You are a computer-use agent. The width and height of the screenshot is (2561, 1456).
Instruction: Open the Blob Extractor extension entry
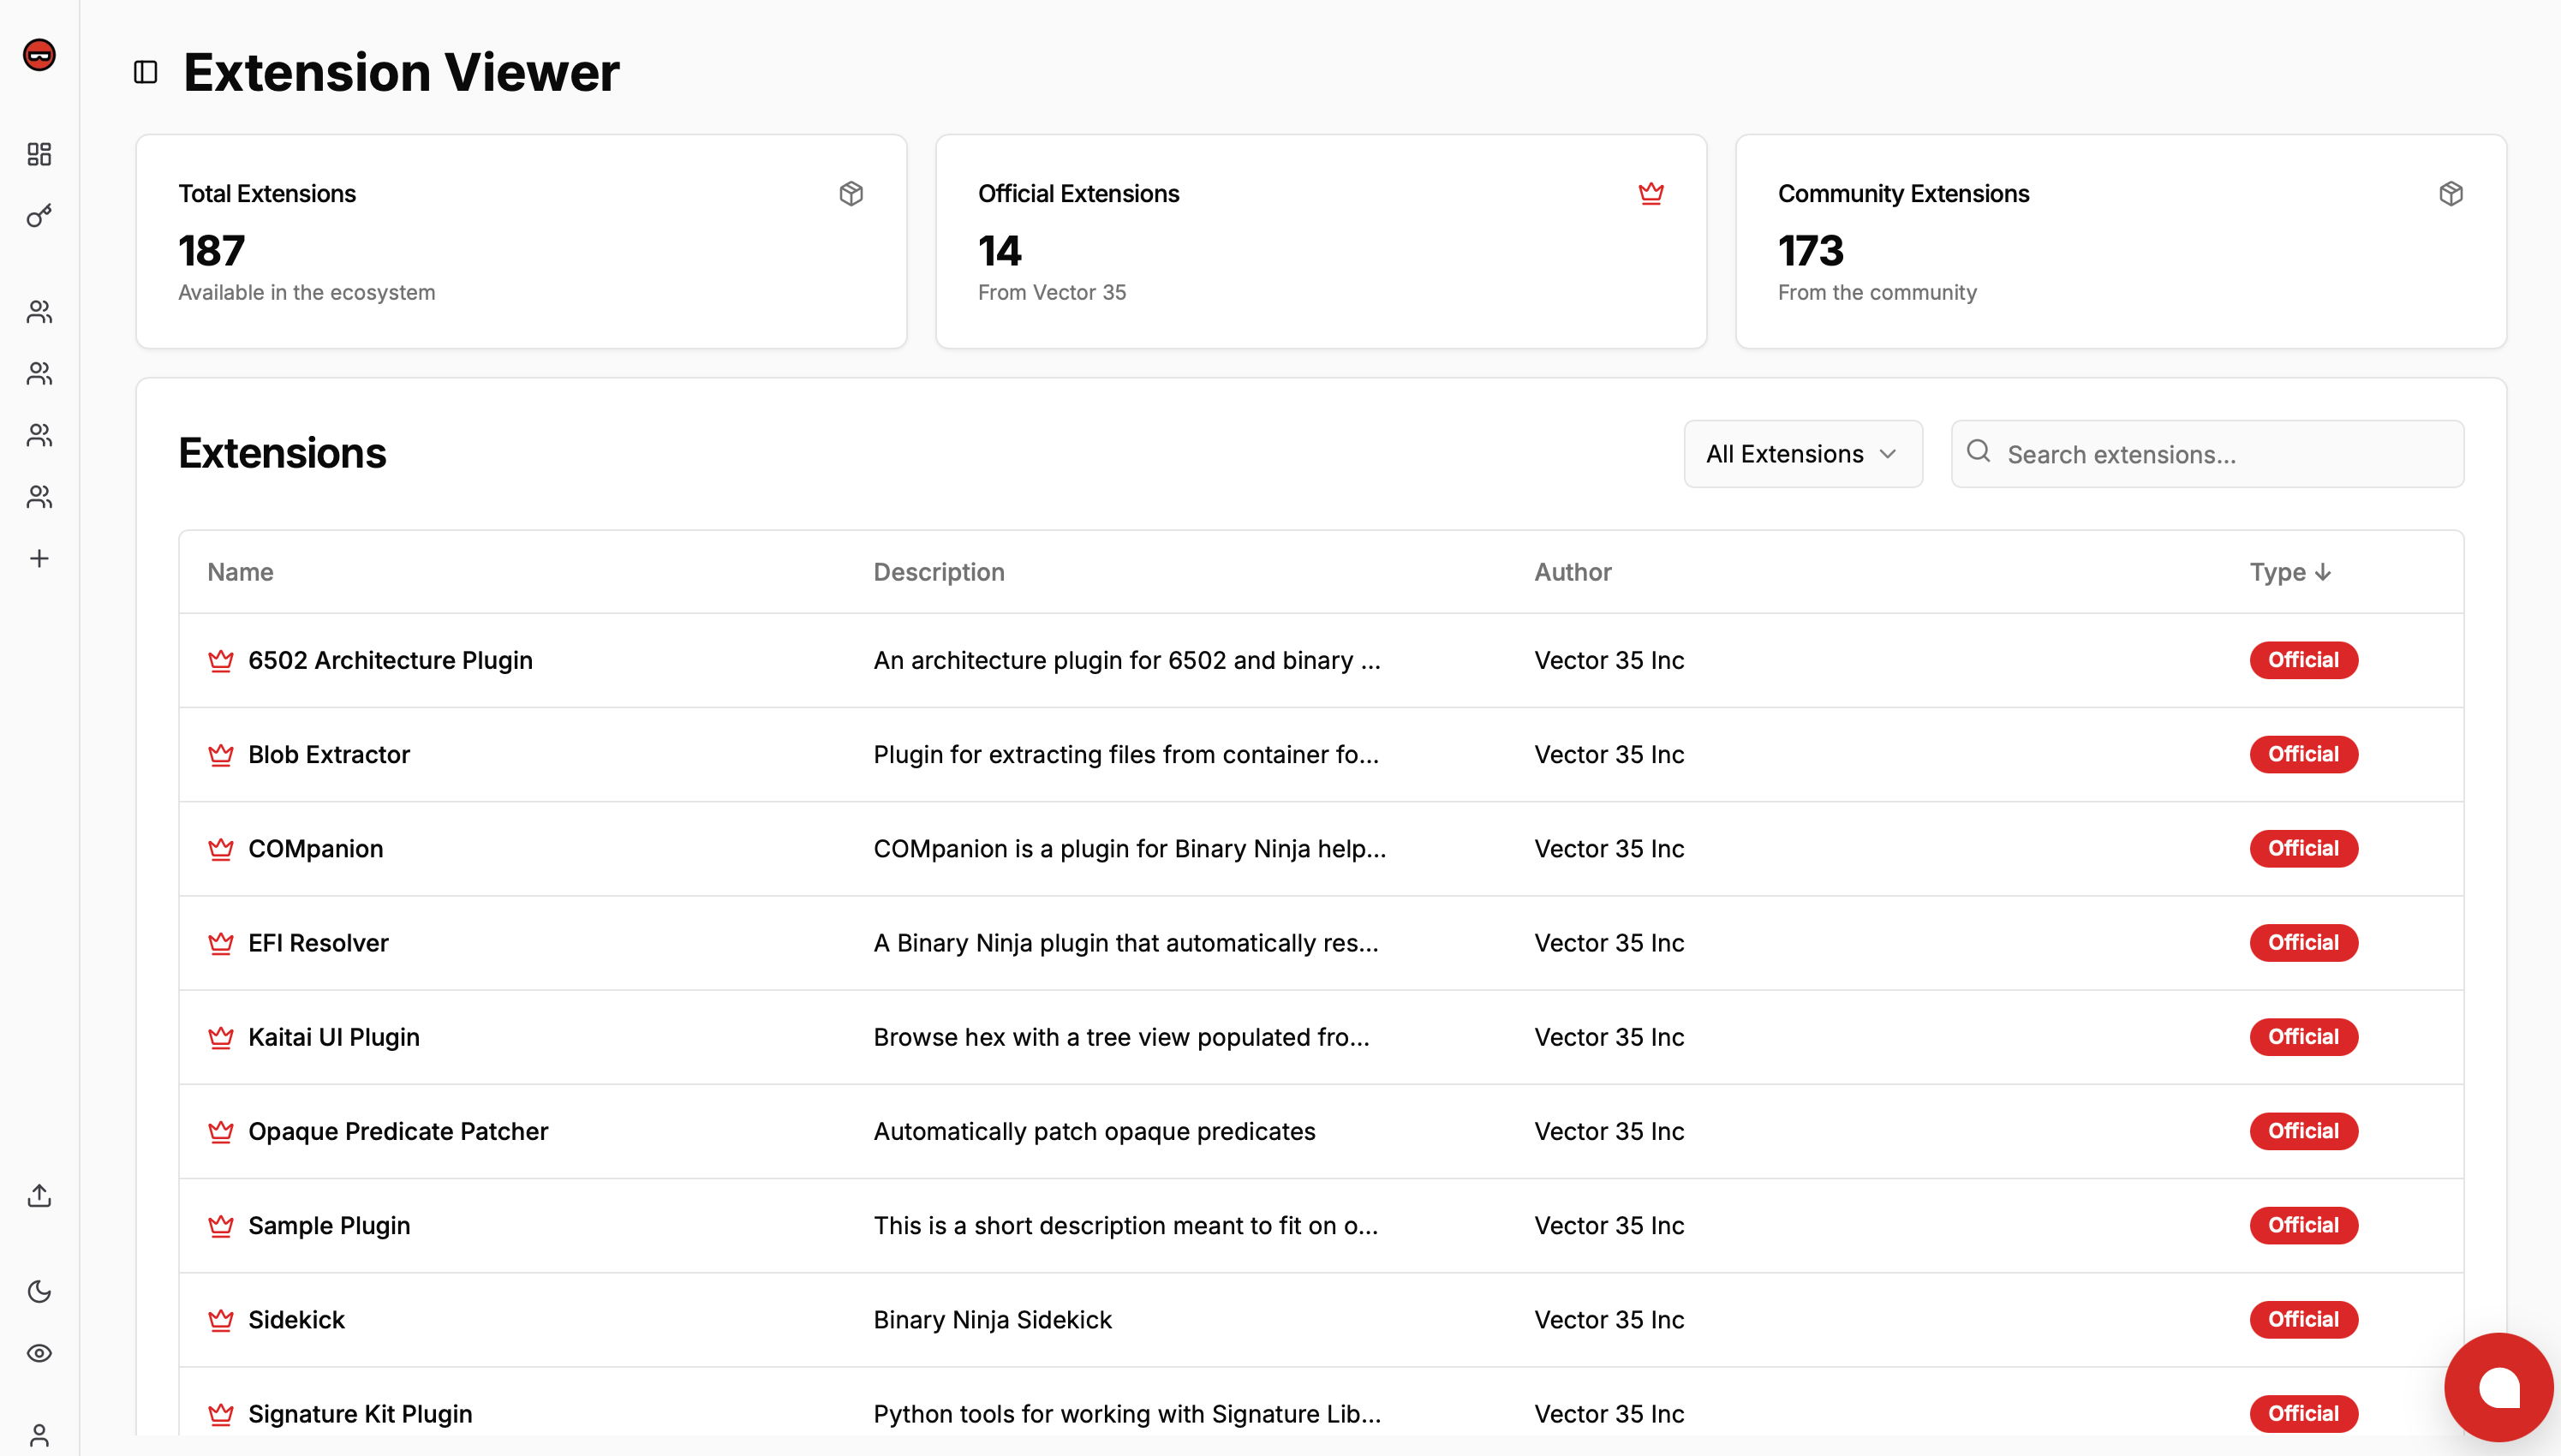329,754
